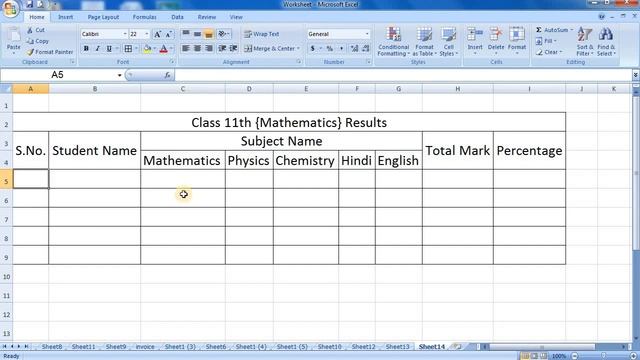Select column H header
640x360 pixels.
(x=458, y=89)
